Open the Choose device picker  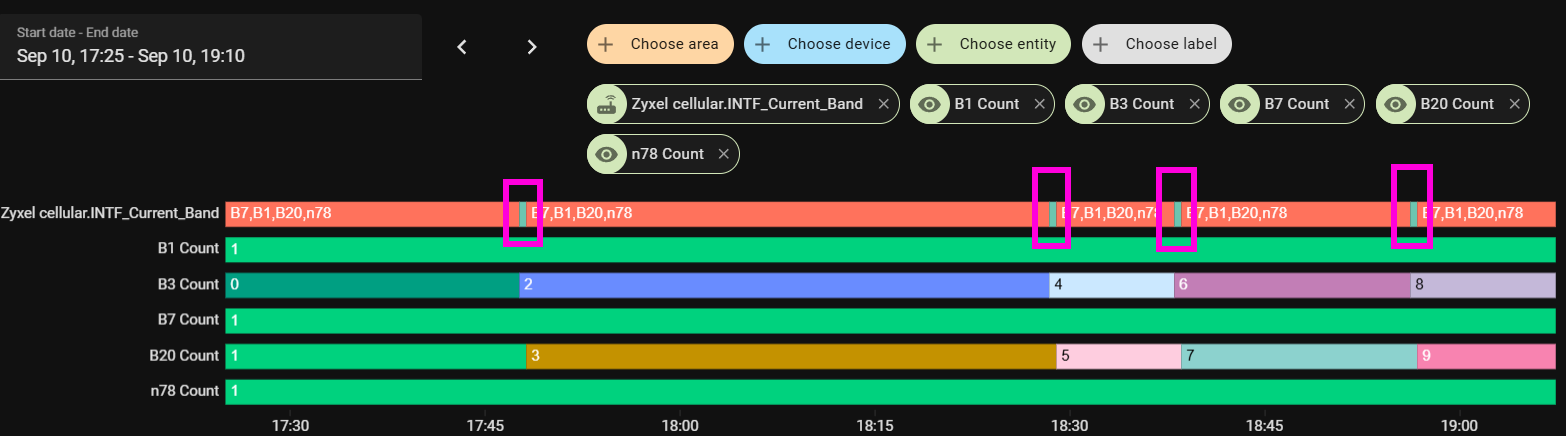824,44
